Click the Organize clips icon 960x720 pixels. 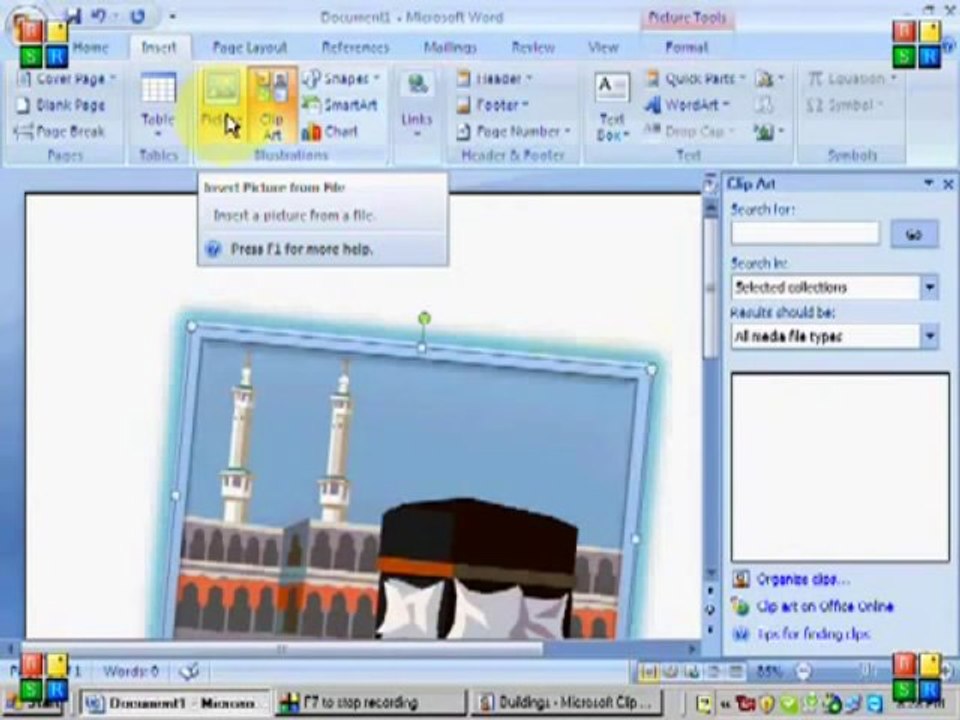point(741,579)
